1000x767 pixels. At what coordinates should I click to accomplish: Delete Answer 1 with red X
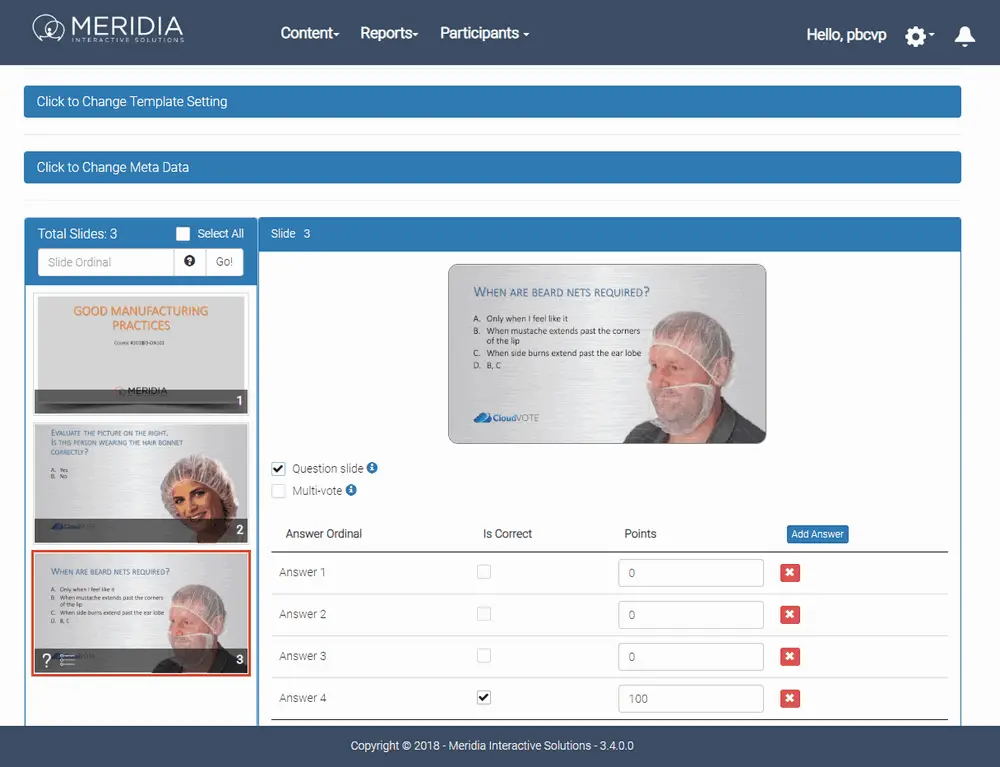(790, 573)
